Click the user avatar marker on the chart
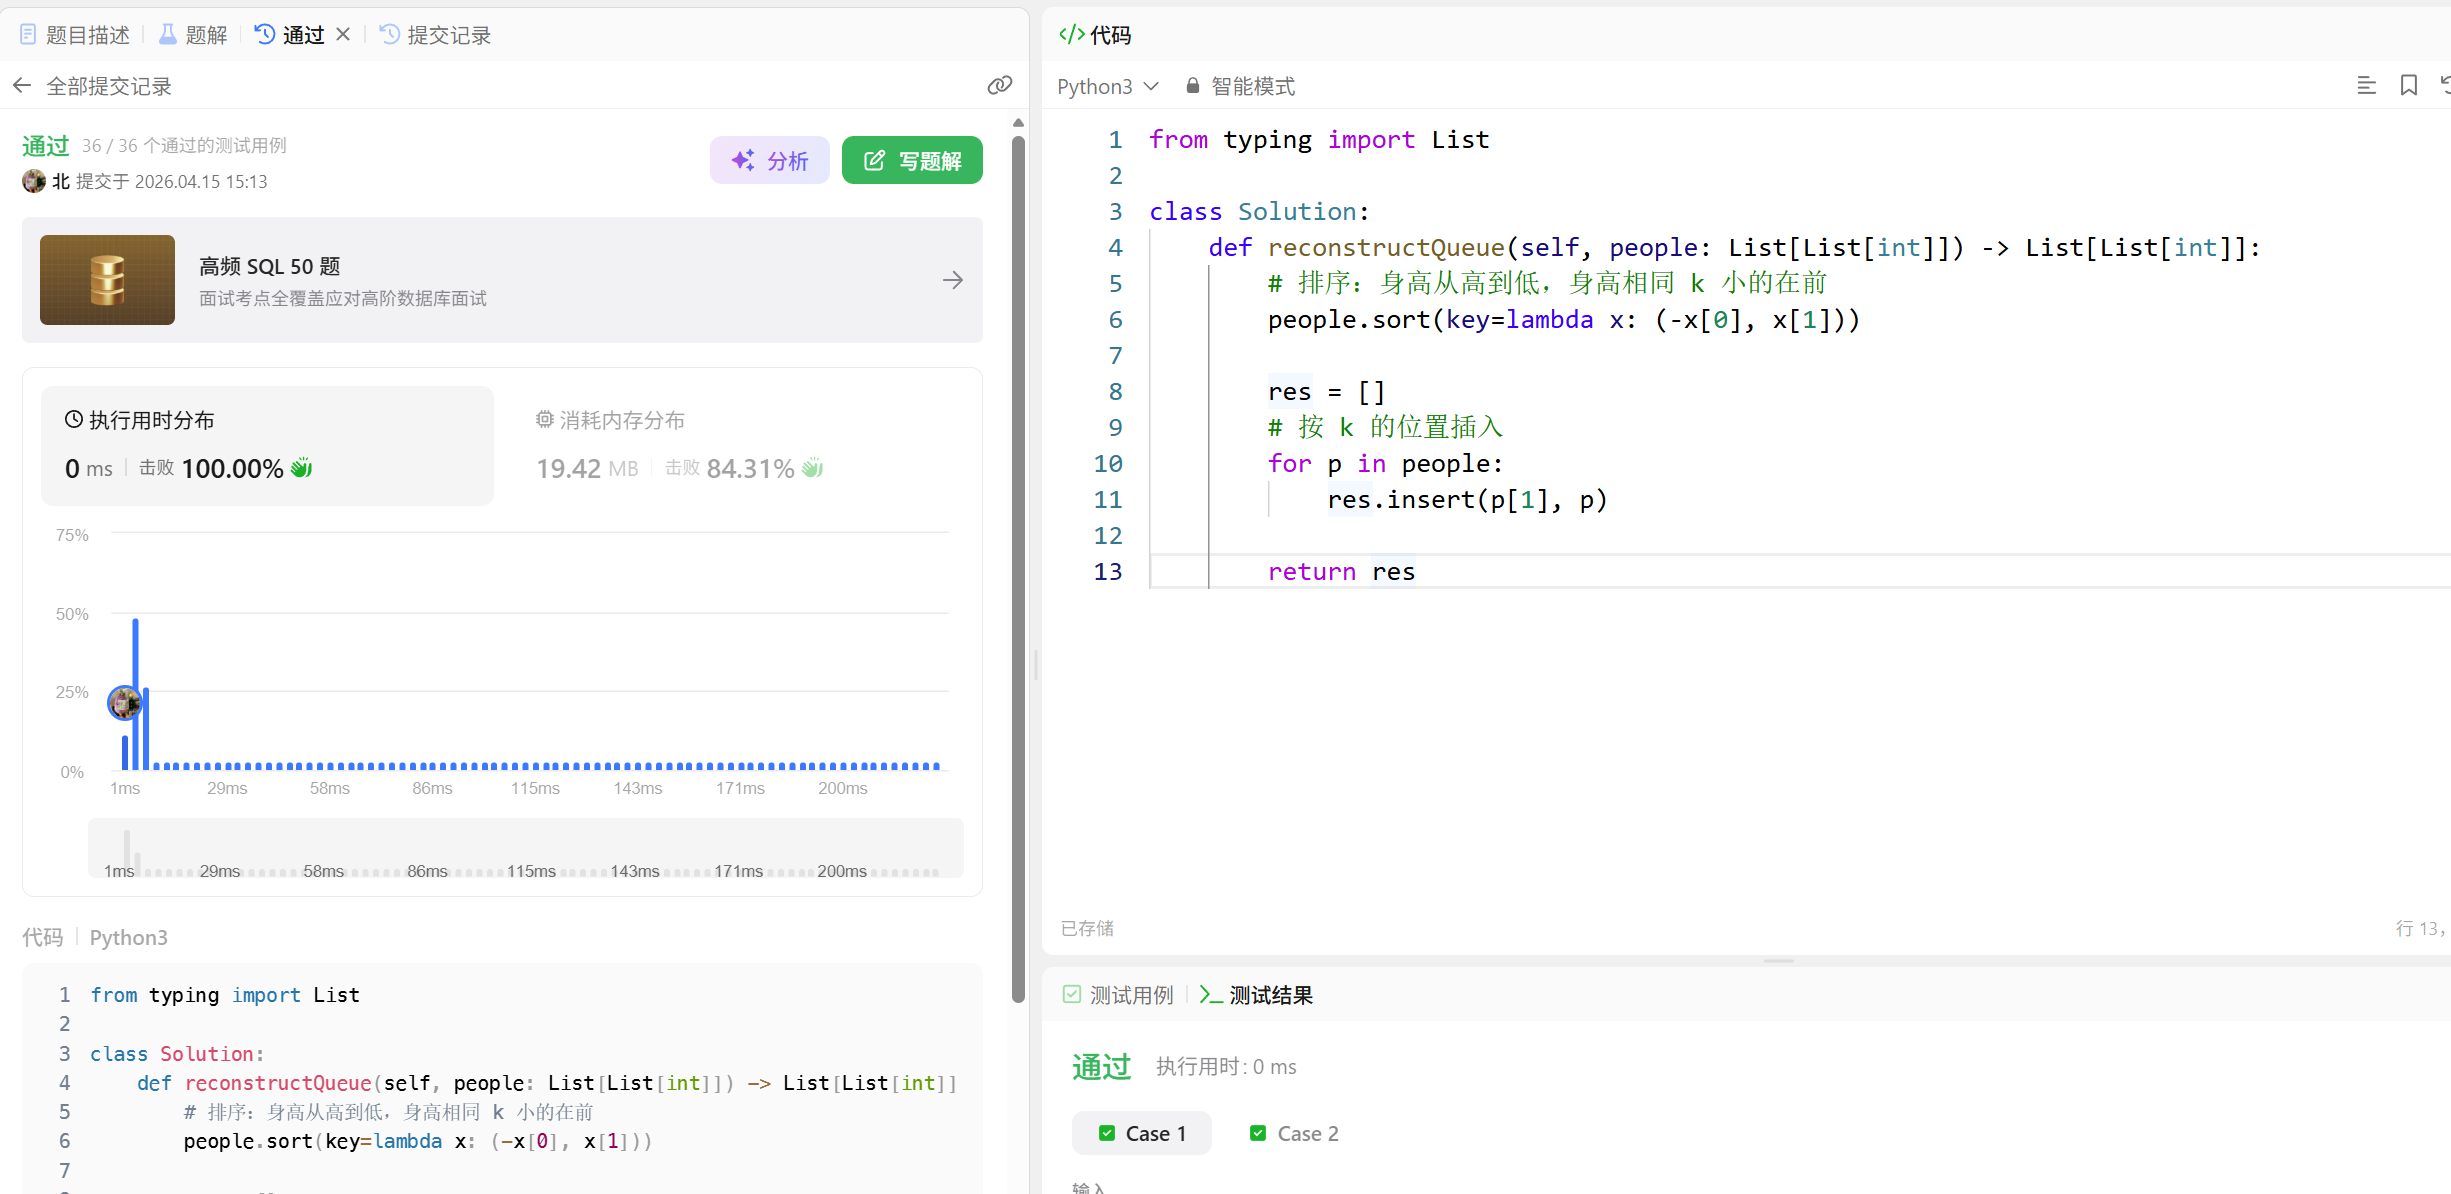 (x=124, y=703)
